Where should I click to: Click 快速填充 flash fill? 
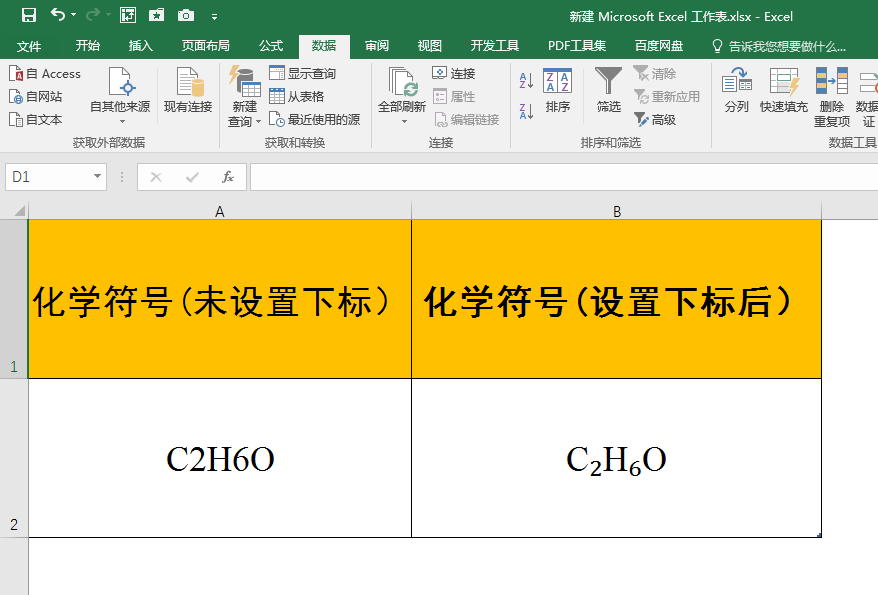783,90
